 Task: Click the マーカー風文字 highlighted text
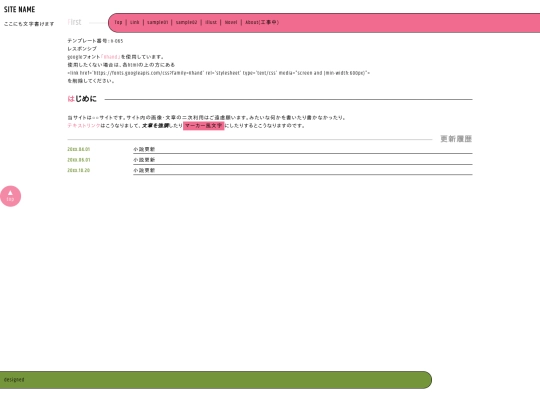pyautogui.click(x=204, y=126)
